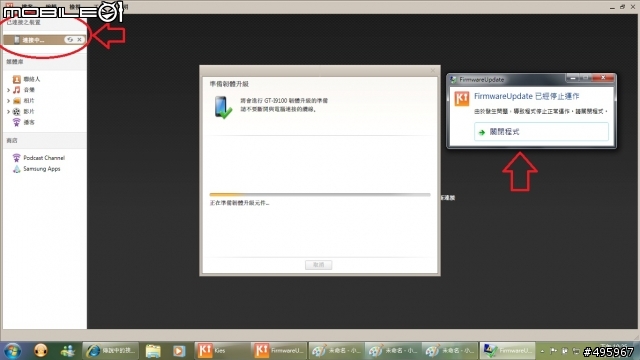Open the 編輯 menu in Kies
The height and width of the screenshot is (360, 640).
51,7
